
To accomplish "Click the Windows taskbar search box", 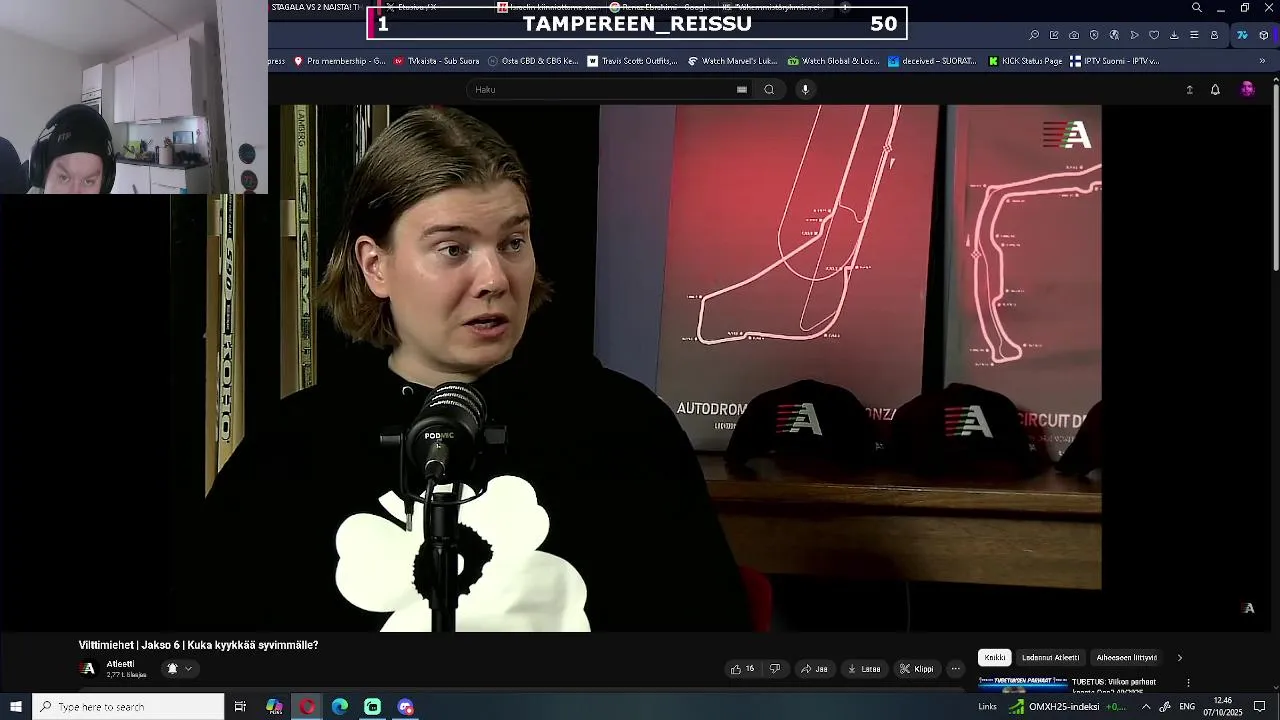I will point(128,707).
